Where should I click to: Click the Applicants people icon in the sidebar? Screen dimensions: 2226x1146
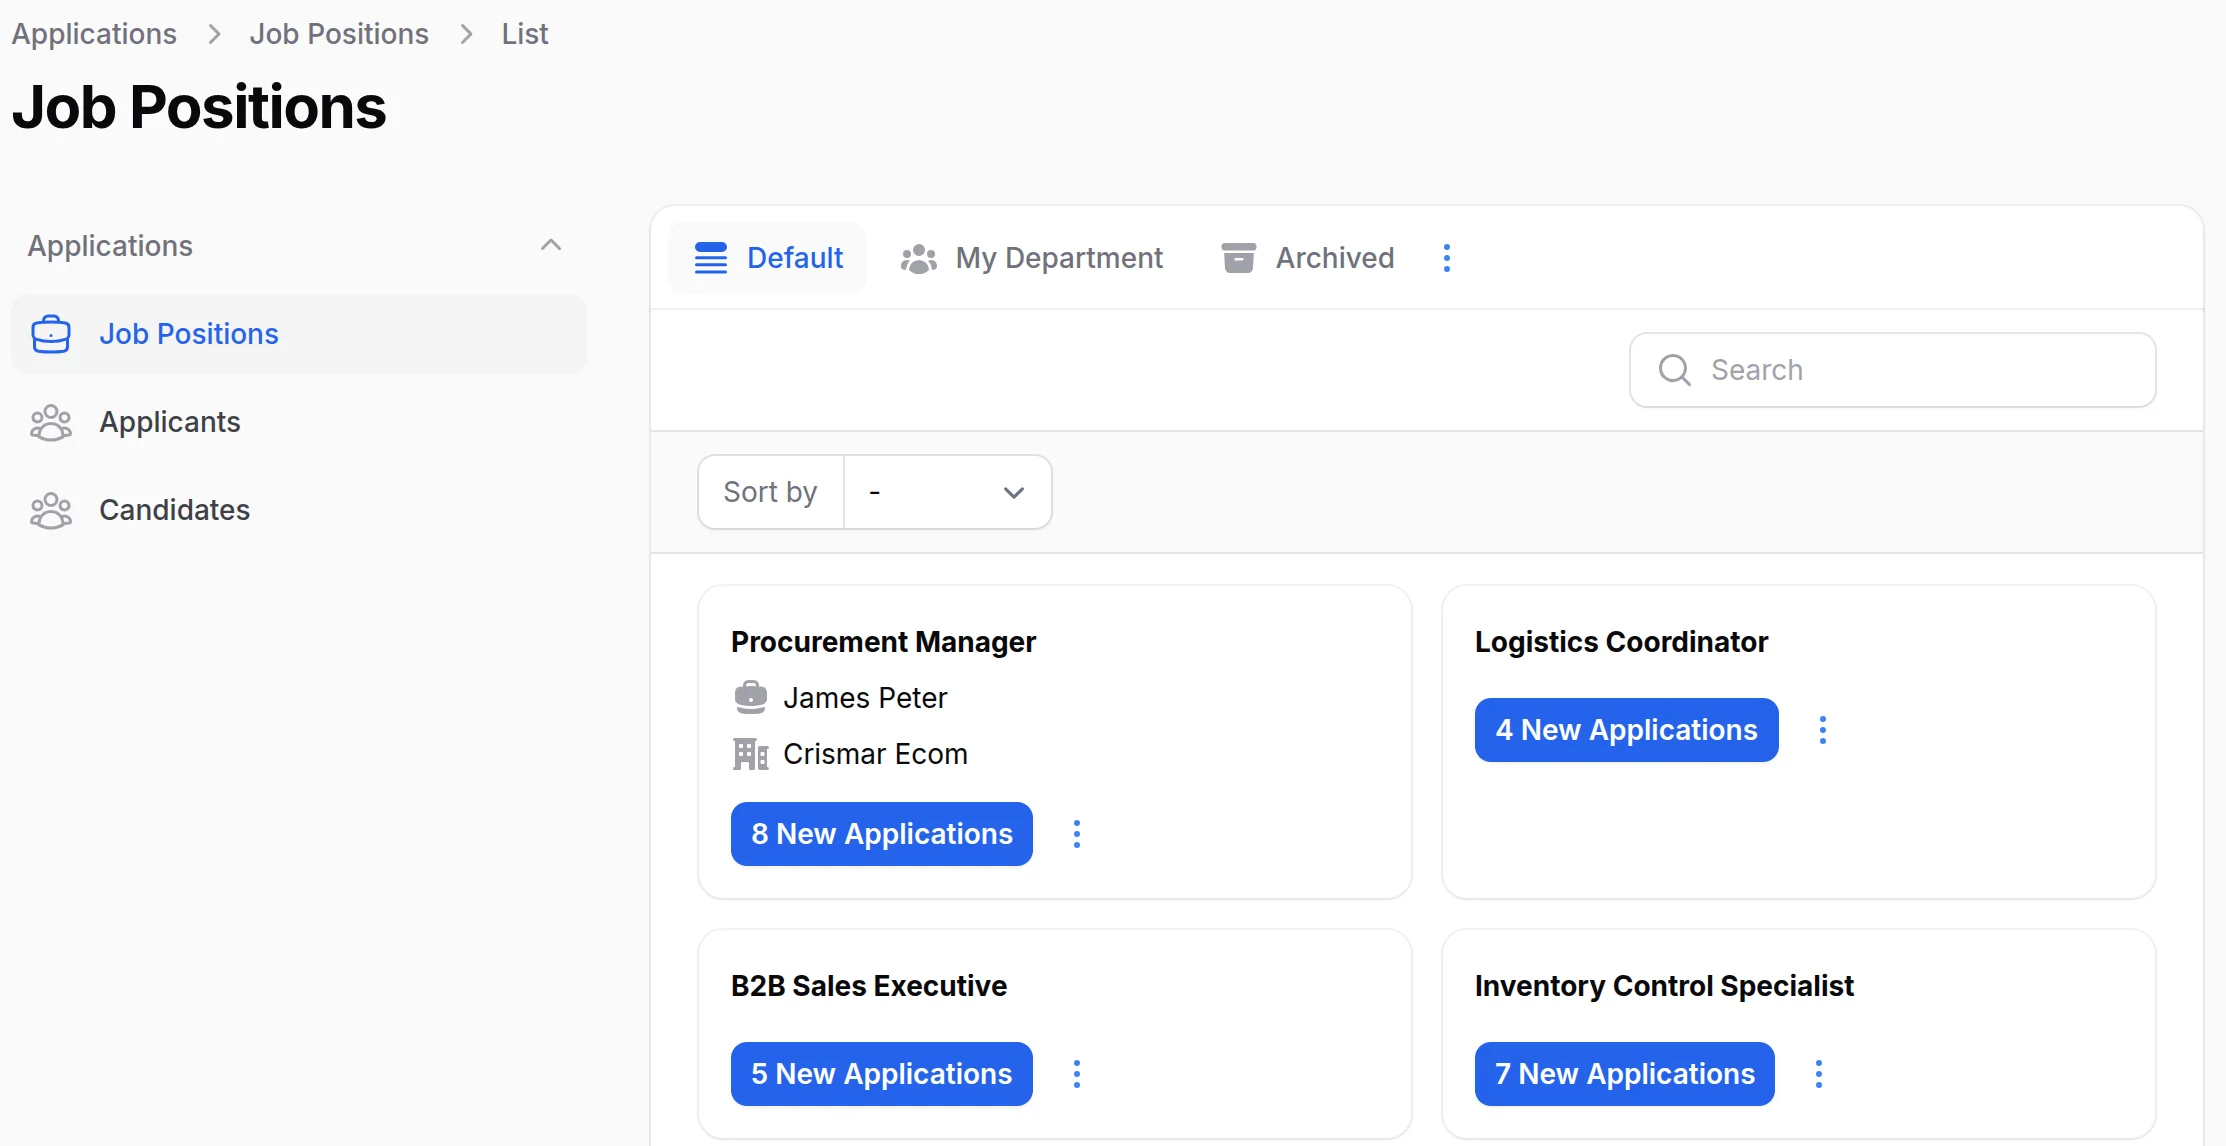click(x=50, y=422)
